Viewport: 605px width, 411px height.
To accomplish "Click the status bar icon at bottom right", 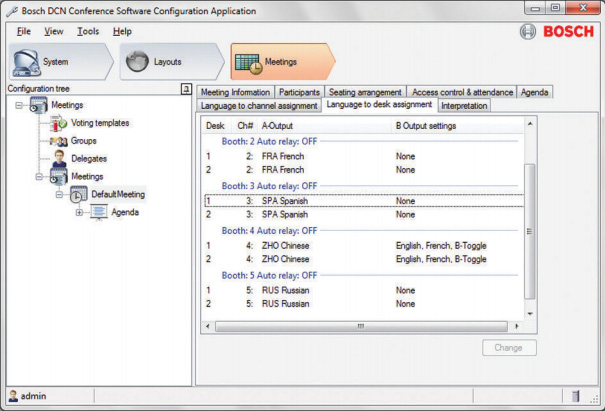I will click(x=576, y=397).
